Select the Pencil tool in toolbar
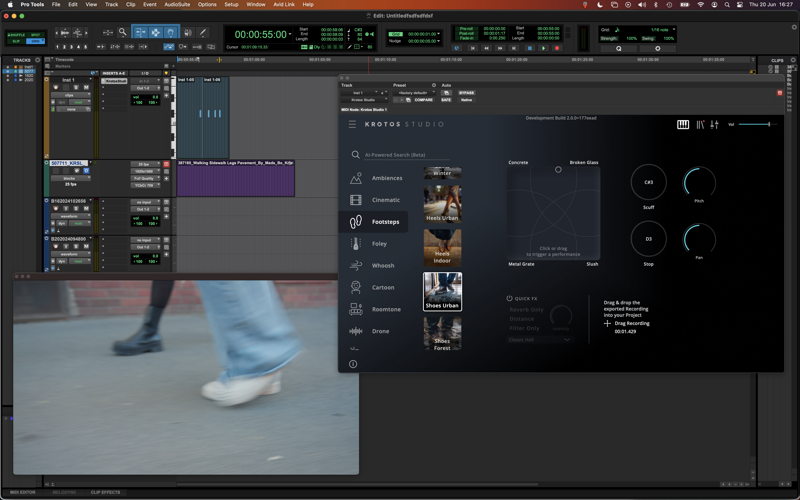 coord(203,32)
